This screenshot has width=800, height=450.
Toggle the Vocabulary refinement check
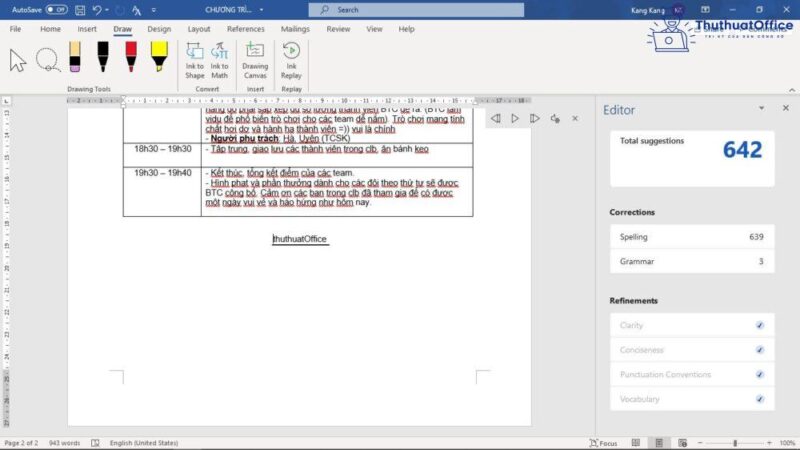coord(760,399)
